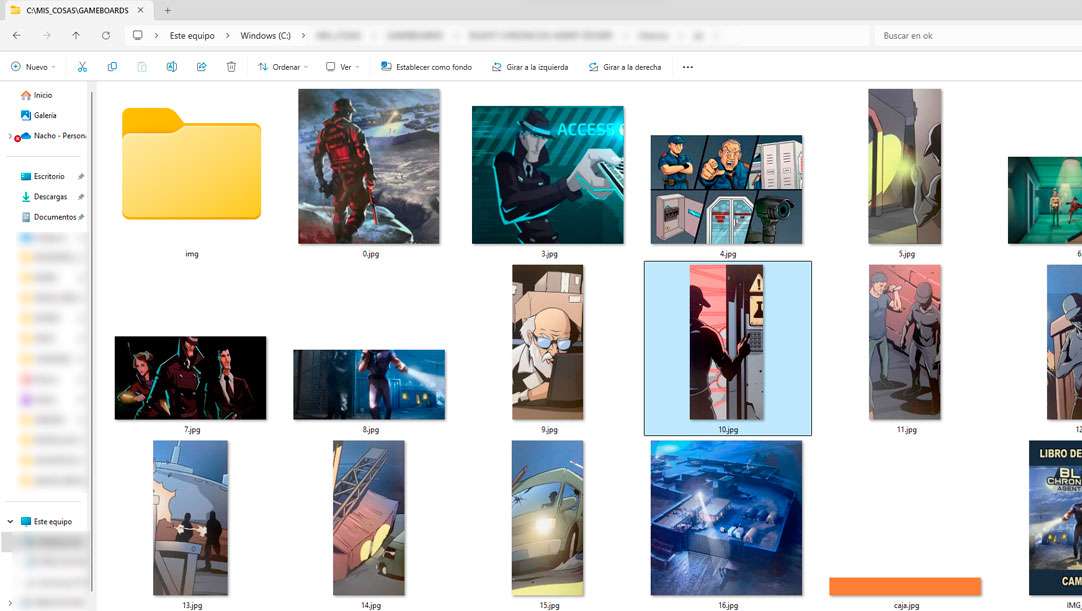1082x611 pixels.
Task: Click the 7.jpg file name label
Action: click(x=192, y=429)
